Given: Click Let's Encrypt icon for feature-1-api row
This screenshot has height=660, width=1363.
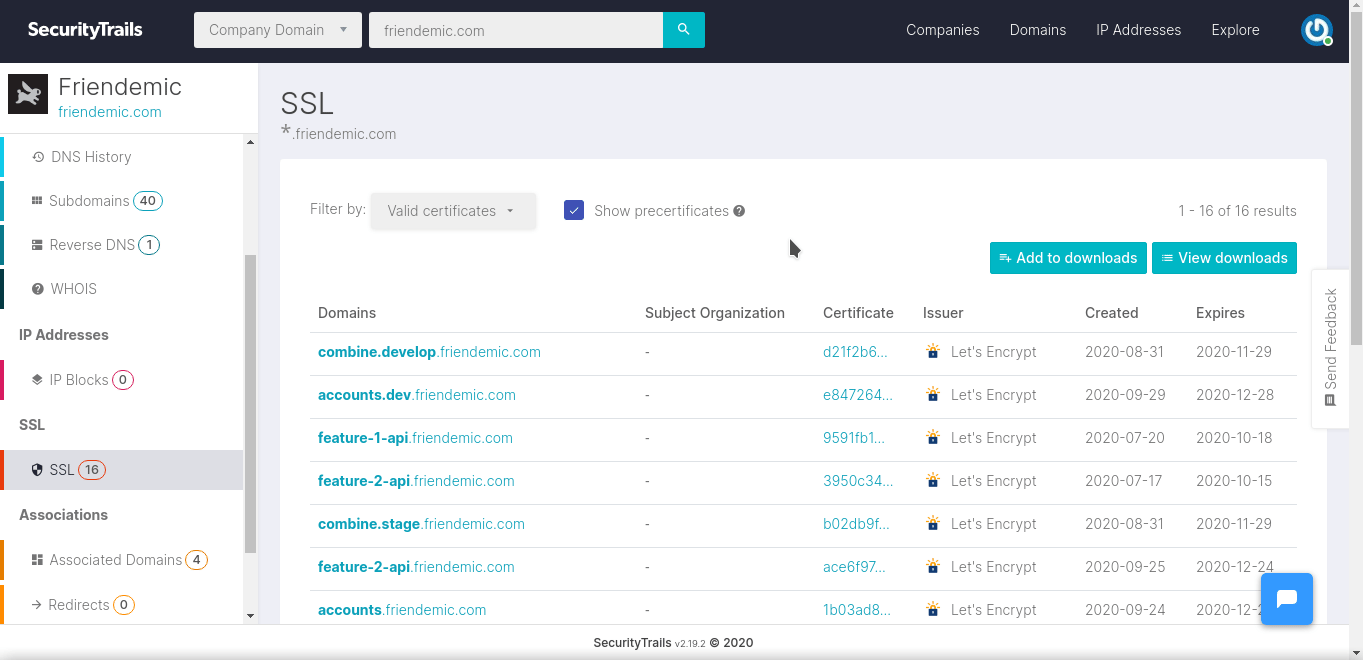Looking at the screenshot, I should (933, 438).
